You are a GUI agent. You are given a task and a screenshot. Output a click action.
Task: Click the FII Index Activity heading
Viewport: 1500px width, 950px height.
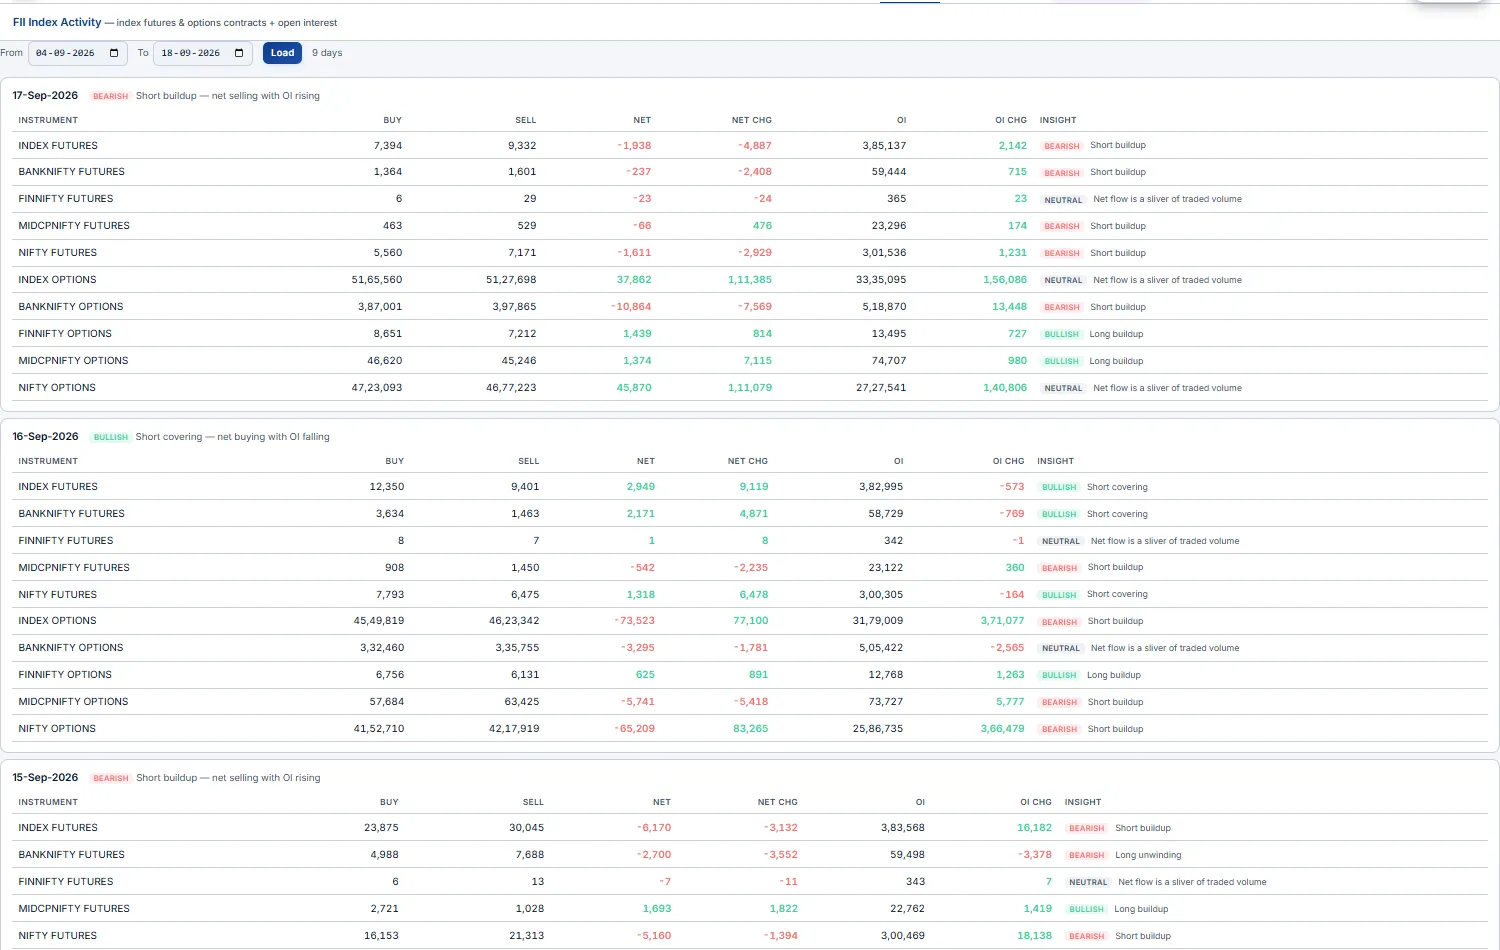(57, 22)
